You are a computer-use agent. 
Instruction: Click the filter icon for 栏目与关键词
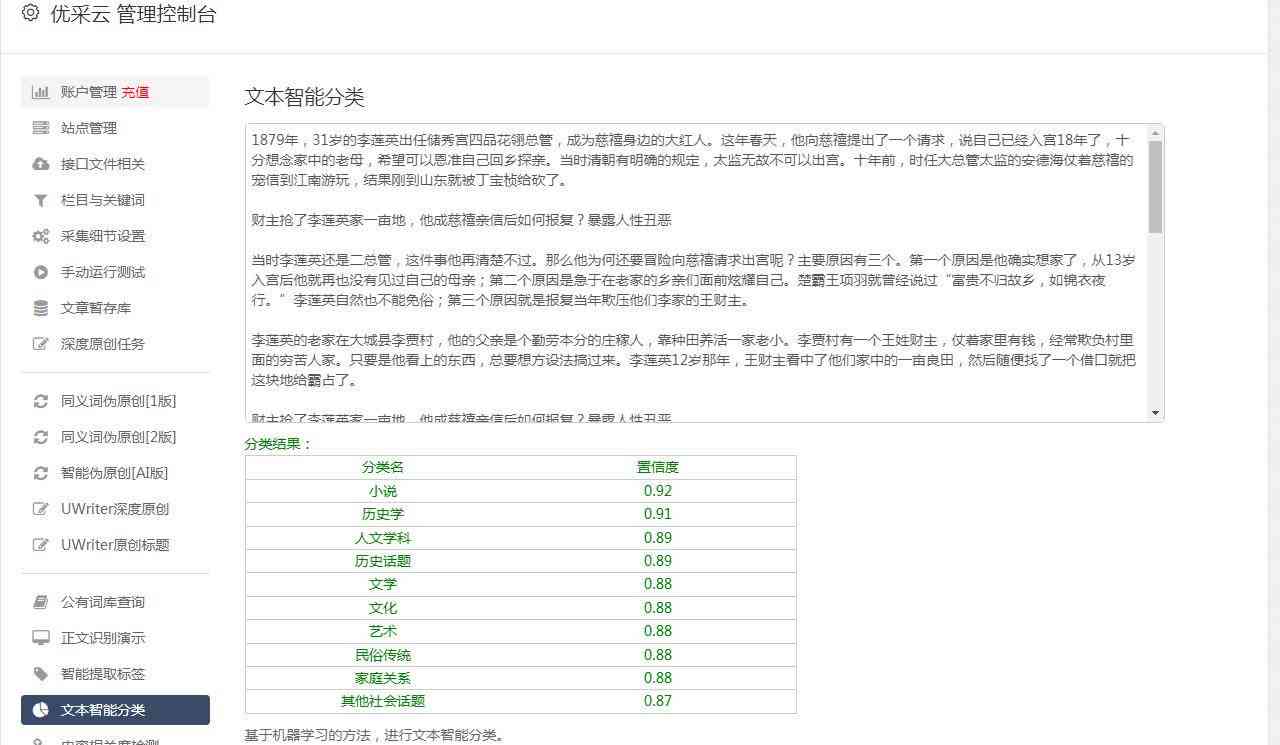pos(40,200)
